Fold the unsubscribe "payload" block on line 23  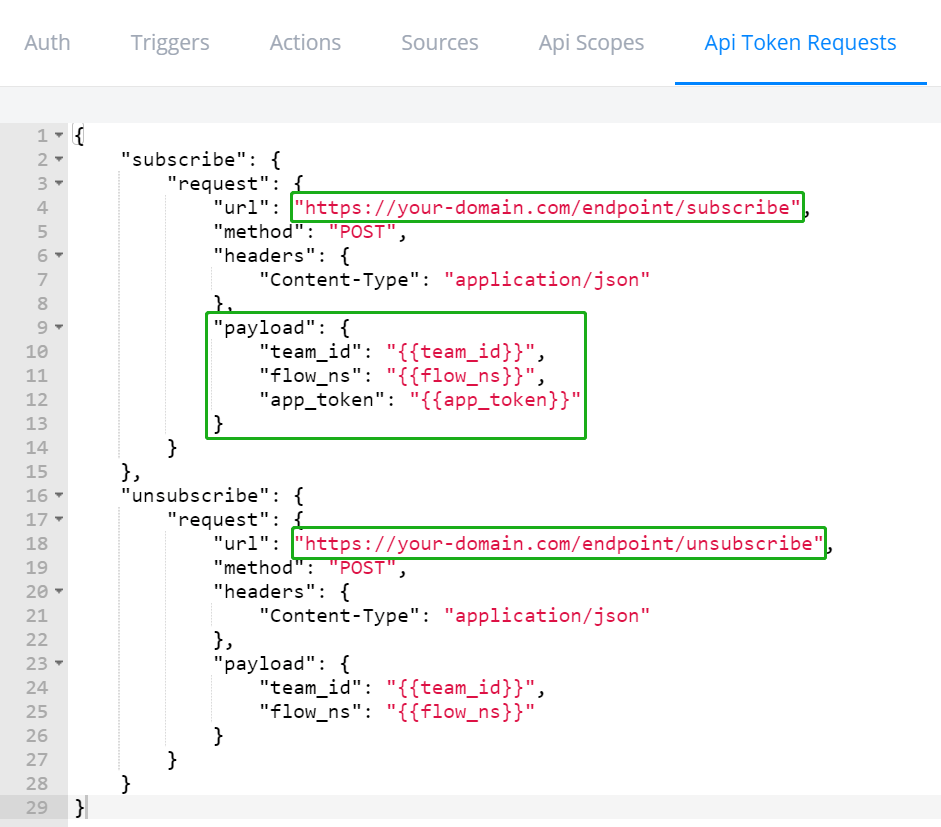pyautogui.click(x=59, y=664)
